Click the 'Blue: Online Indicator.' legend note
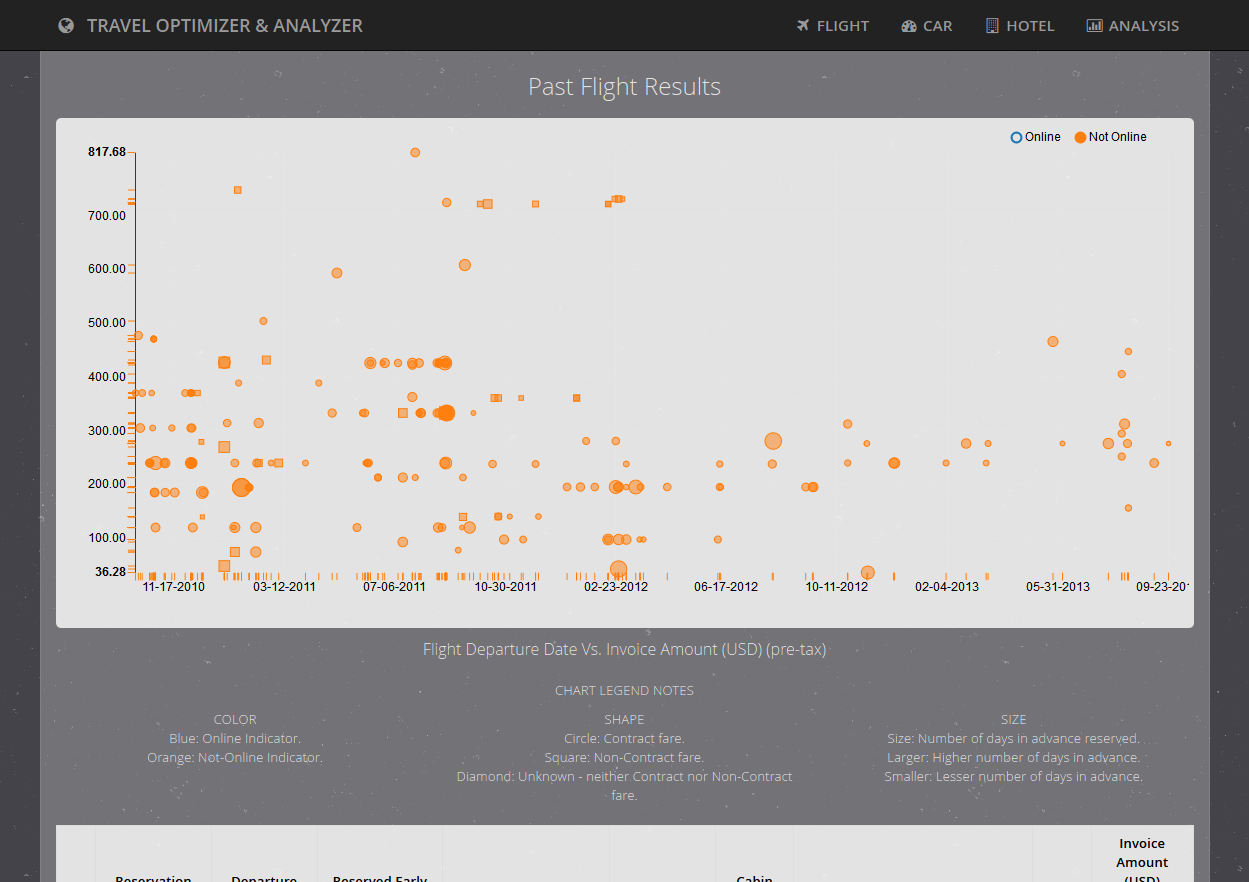The image size is (1249, 882). click(x=235, y=739)
